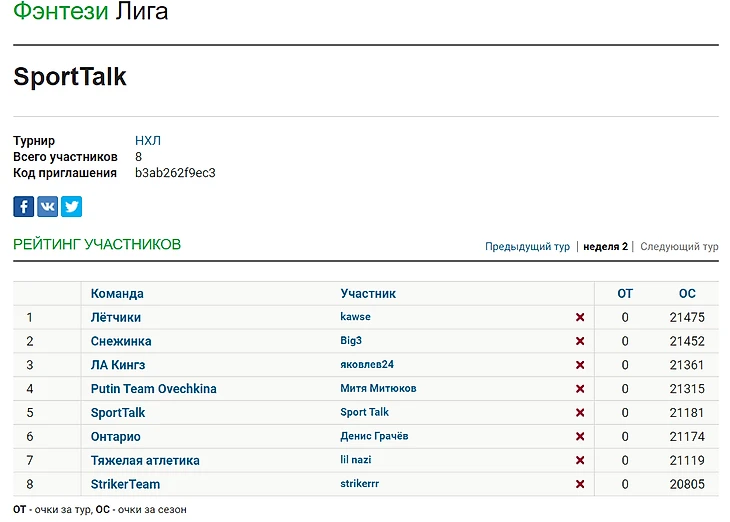Click red X next to яковлев24
Image resolution: width=730 pixels, height=522 pixels.
(580, 366)
